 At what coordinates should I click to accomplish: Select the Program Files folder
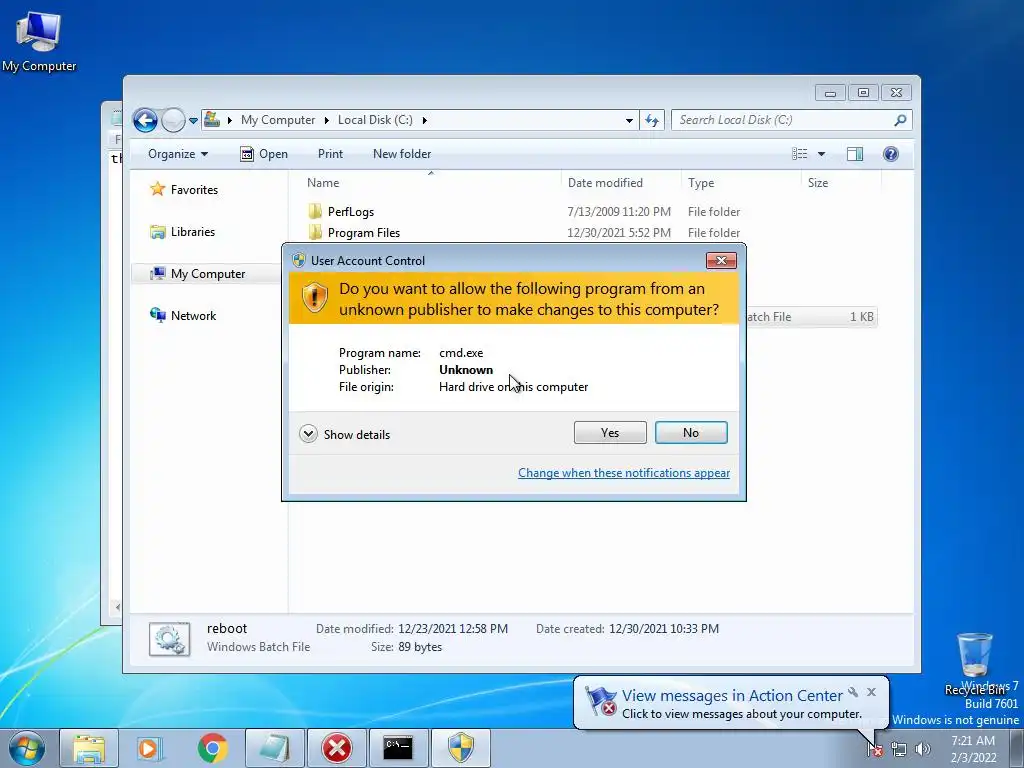tap(364, 232)
